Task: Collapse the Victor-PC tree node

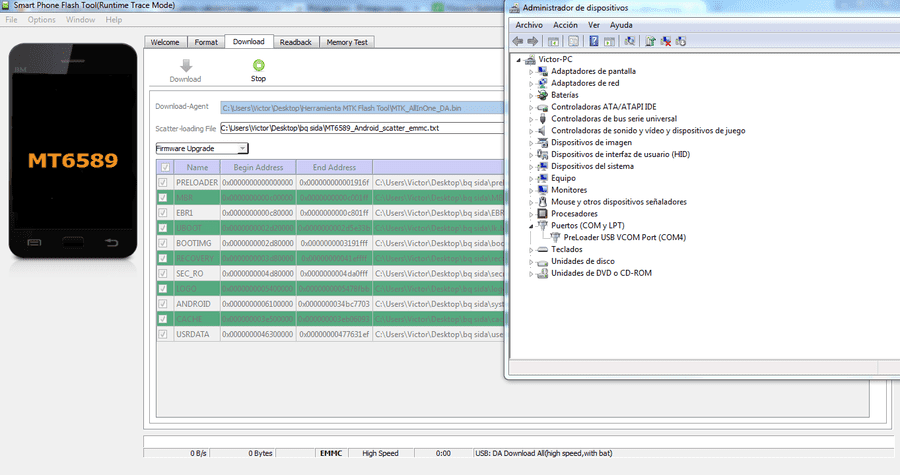Action: [x=519, y=60]
